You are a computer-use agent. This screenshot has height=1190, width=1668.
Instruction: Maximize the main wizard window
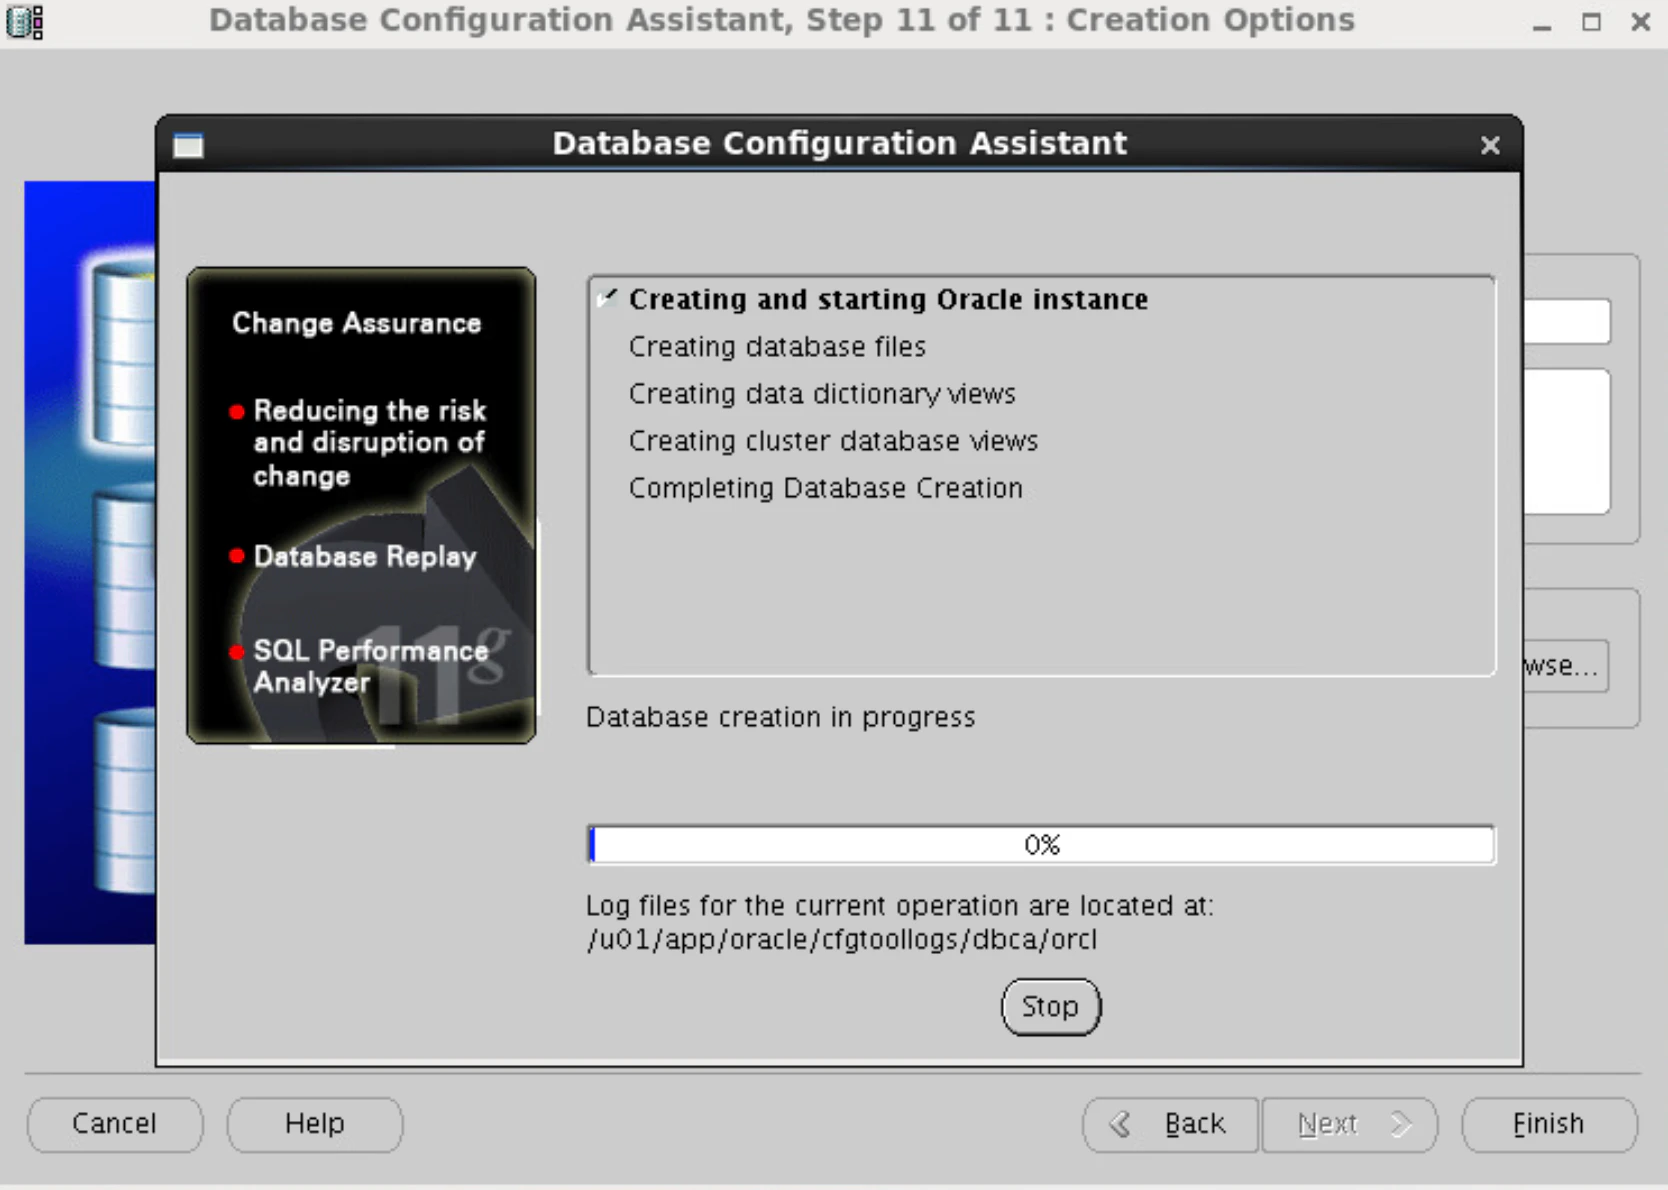pyautogui.click(x=1591, y=22)
